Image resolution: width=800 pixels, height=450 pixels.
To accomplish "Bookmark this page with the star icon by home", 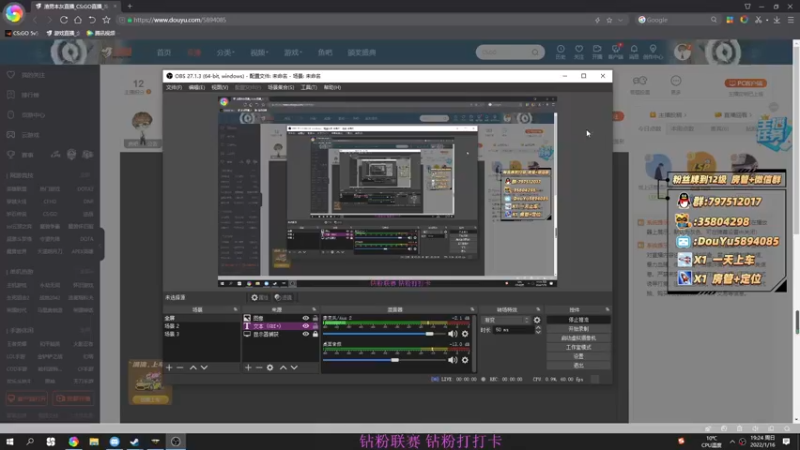I will click(106, 20).
